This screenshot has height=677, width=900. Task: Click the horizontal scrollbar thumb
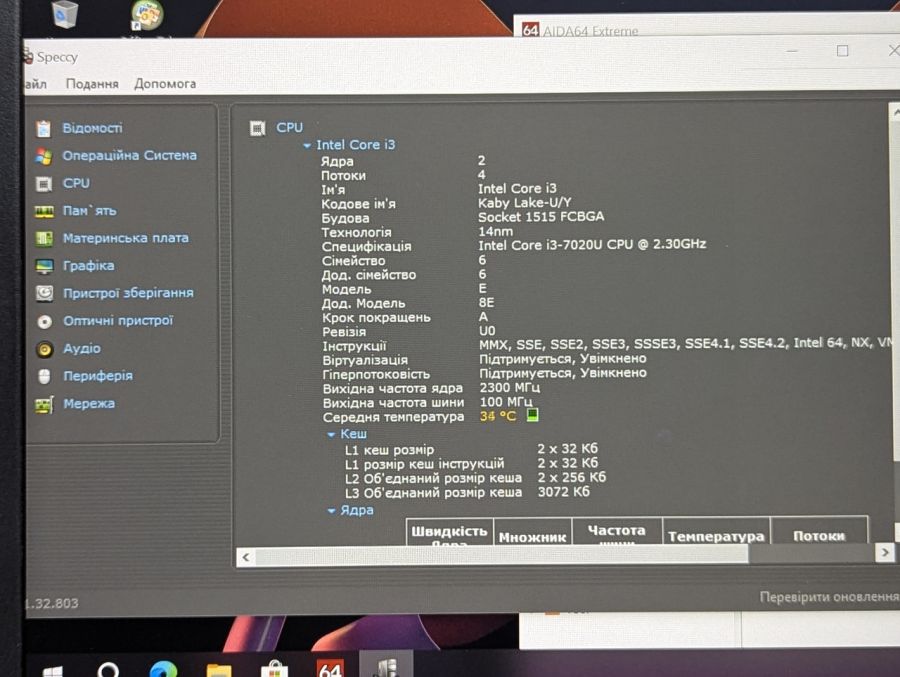(502, 555)
